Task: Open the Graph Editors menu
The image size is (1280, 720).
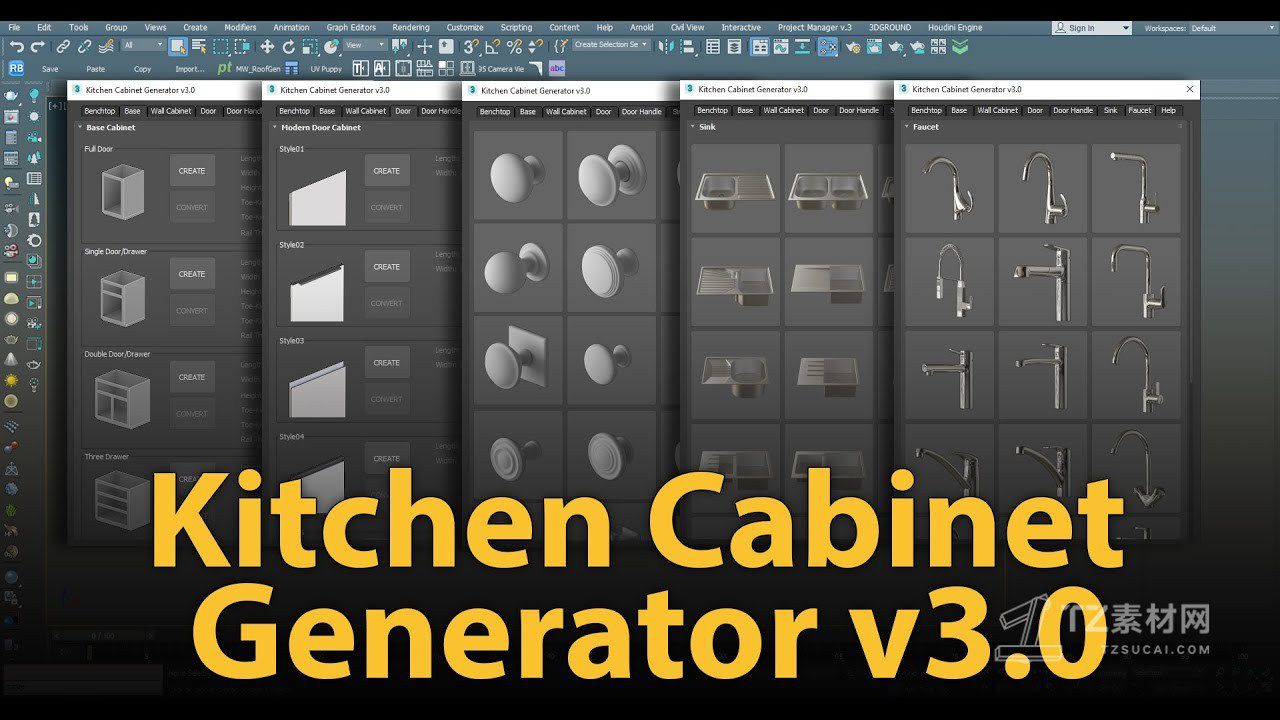Action: point(351,28)
